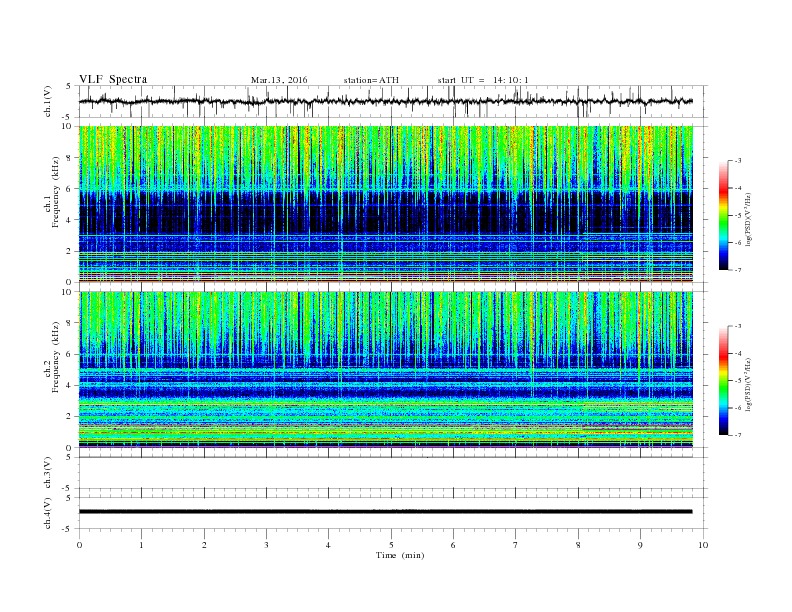The width and height of the screenshot is (792, 612).
Task: Click the ch.1 PSD color bar
Action: pyautogui.click(x=724, y=215)
